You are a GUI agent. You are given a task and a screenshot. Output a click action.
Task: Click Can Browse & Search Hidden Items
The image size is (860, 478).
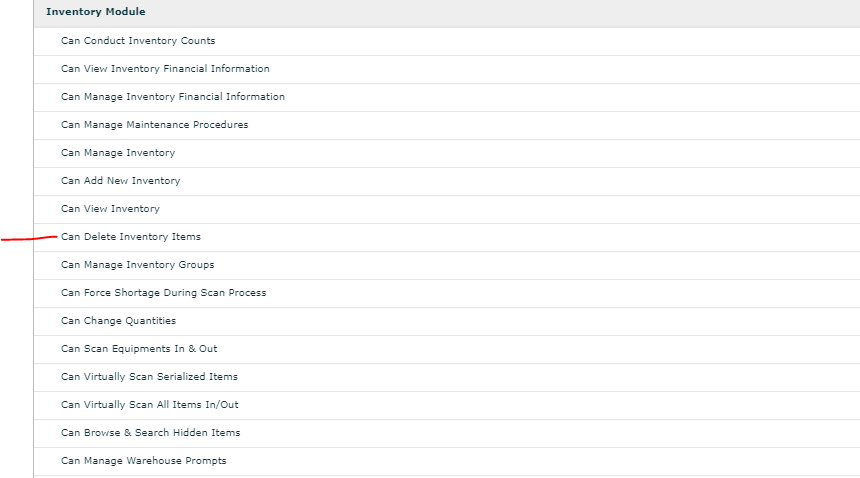[150, 433]
